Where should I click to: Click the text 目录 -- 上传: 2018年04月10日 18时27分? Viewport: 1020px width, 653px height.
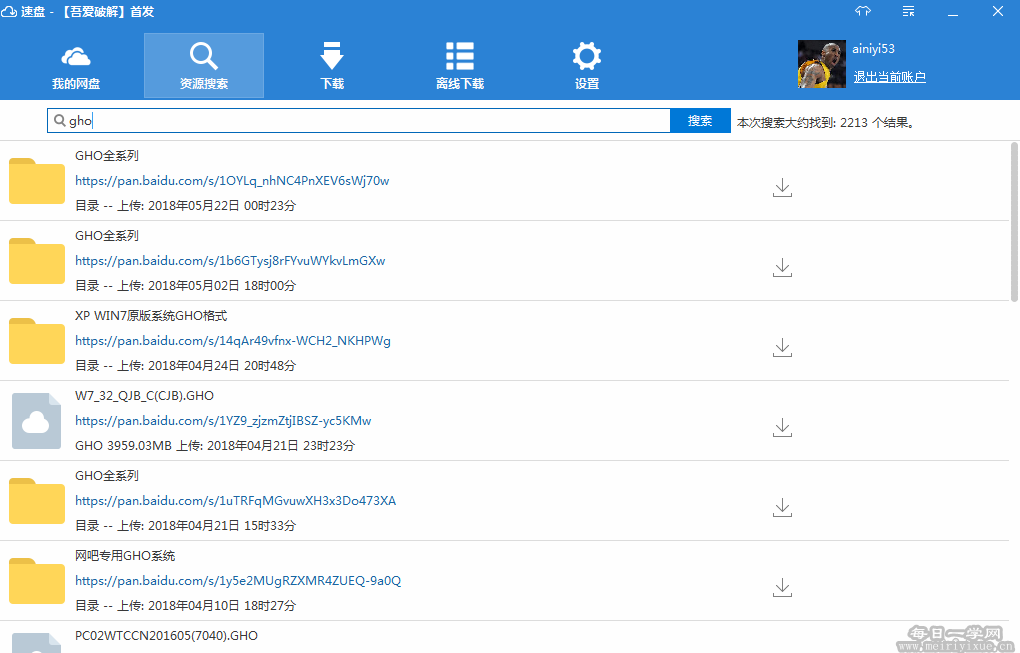185,606
